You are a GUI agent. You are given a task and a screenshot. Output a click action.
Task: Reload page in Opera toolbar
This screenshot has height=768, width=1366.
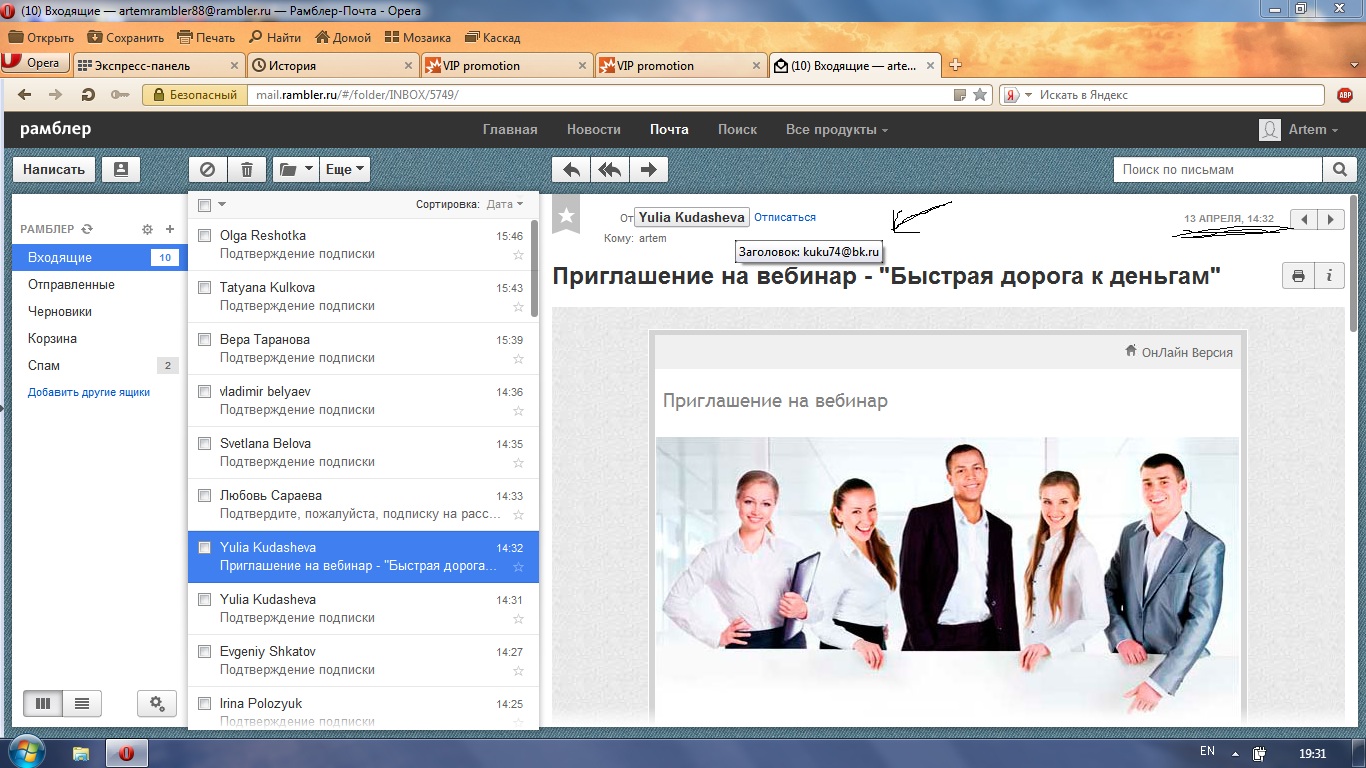coord(88,95)
